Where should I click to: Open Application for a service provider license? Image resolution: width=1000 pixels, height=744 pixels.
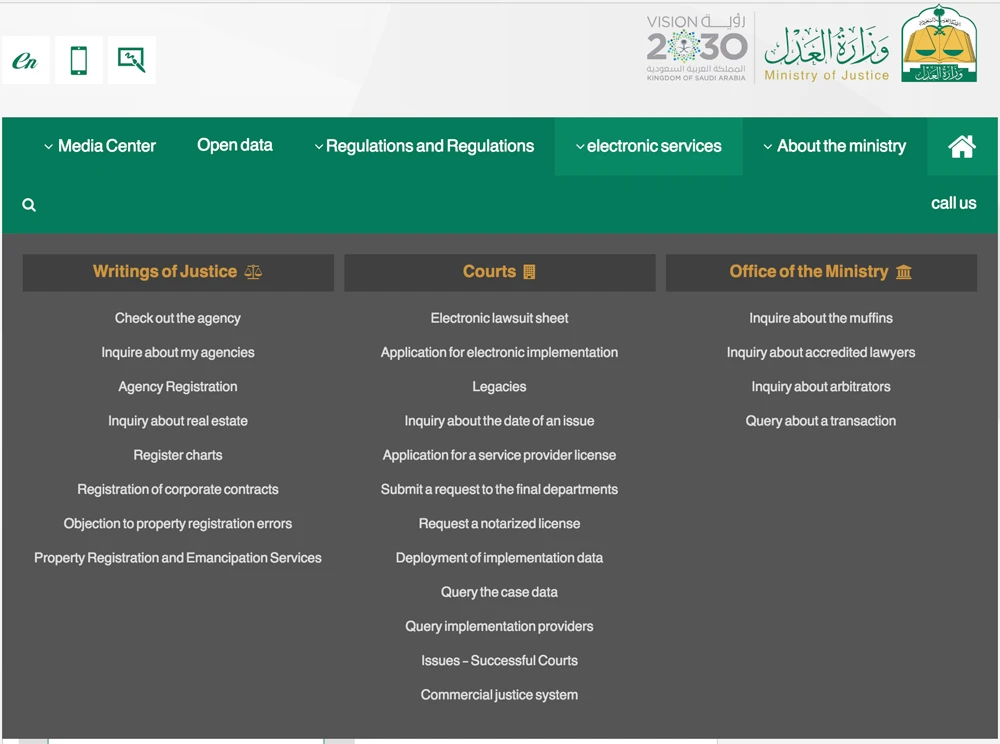(499, 455)
